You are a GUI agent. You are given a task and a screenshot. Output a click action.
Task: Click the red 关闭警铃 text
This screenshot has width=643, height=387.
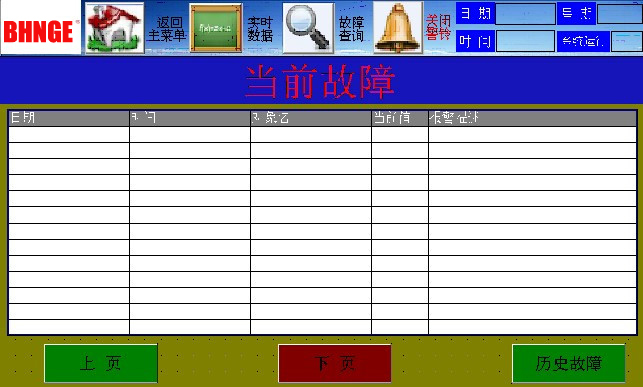(438, 27)
